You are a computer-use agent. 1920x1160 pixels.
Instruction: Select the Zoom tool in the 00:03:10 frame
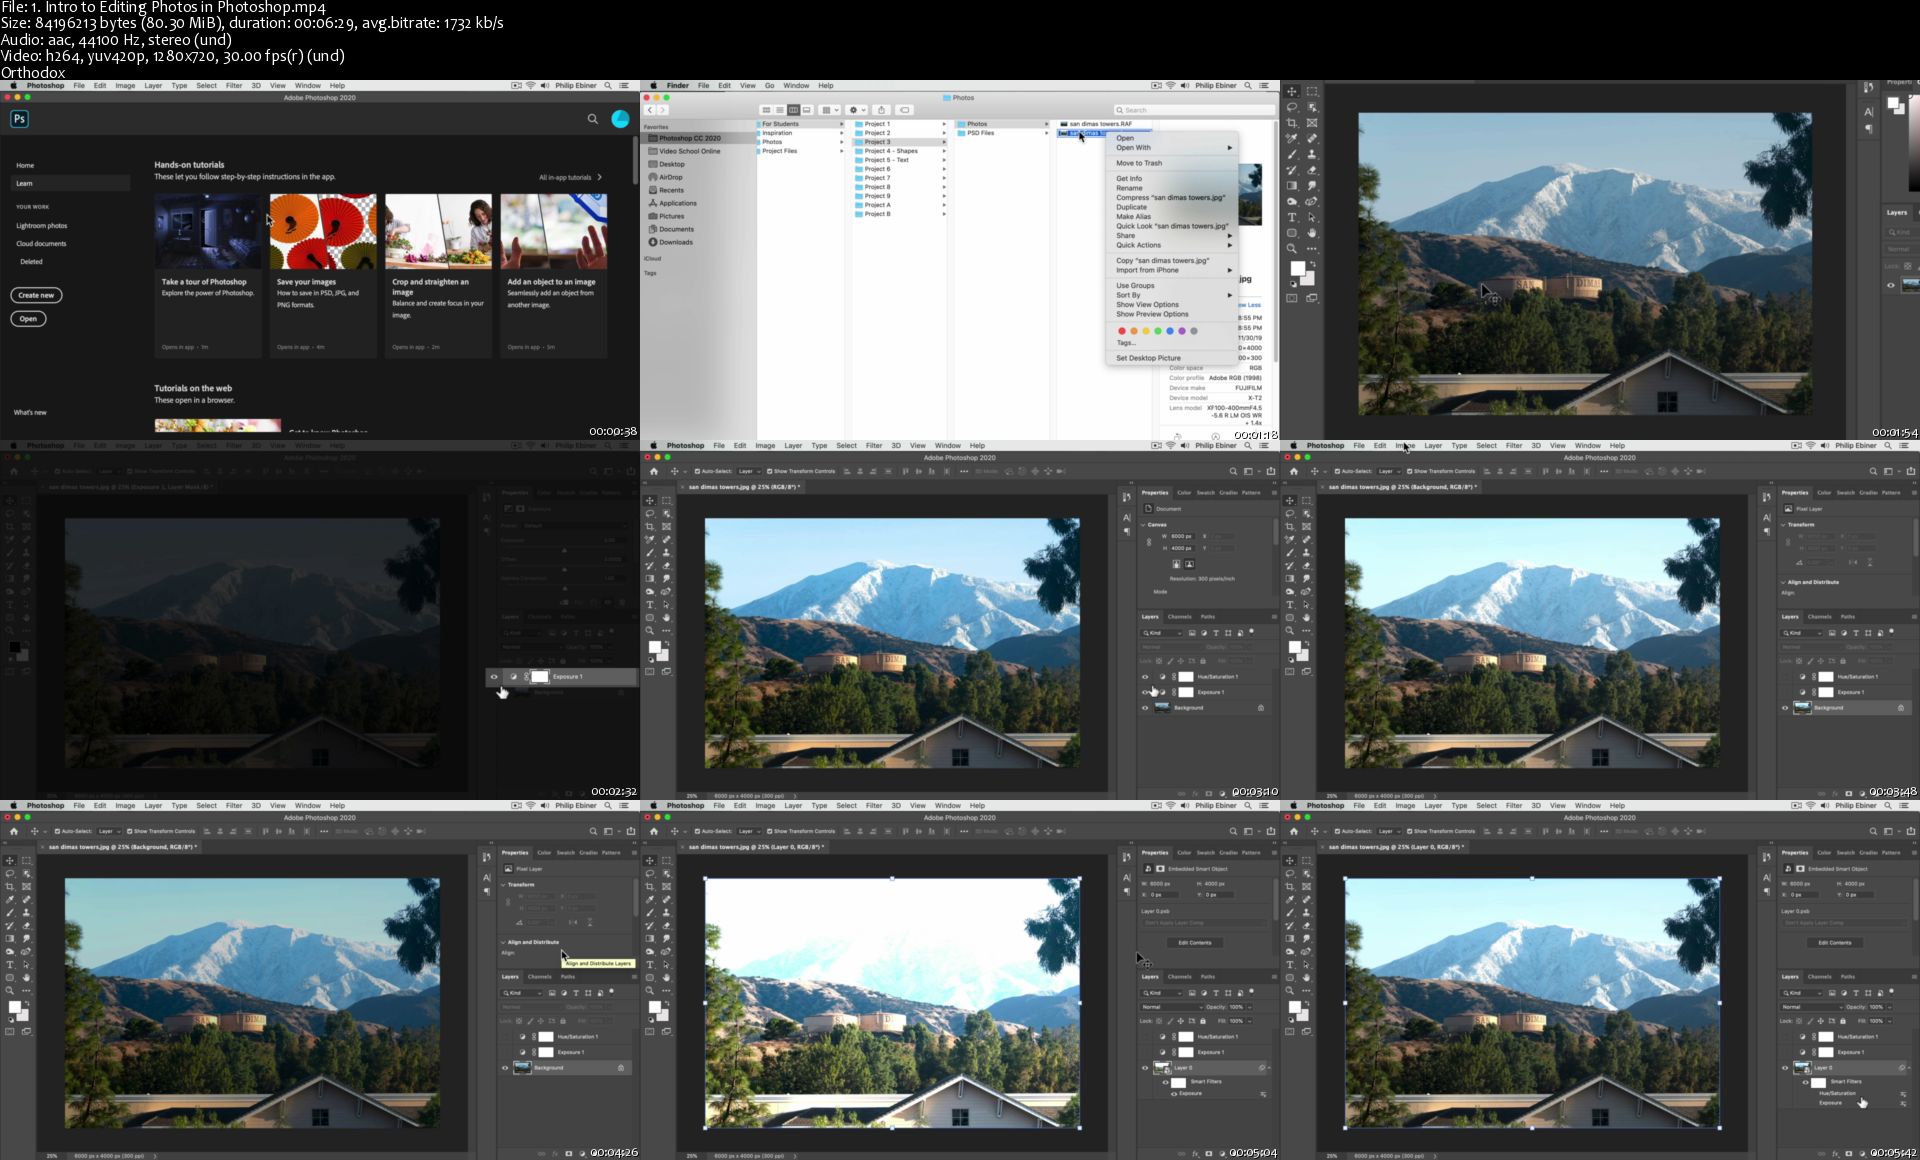tap(650, 630)
